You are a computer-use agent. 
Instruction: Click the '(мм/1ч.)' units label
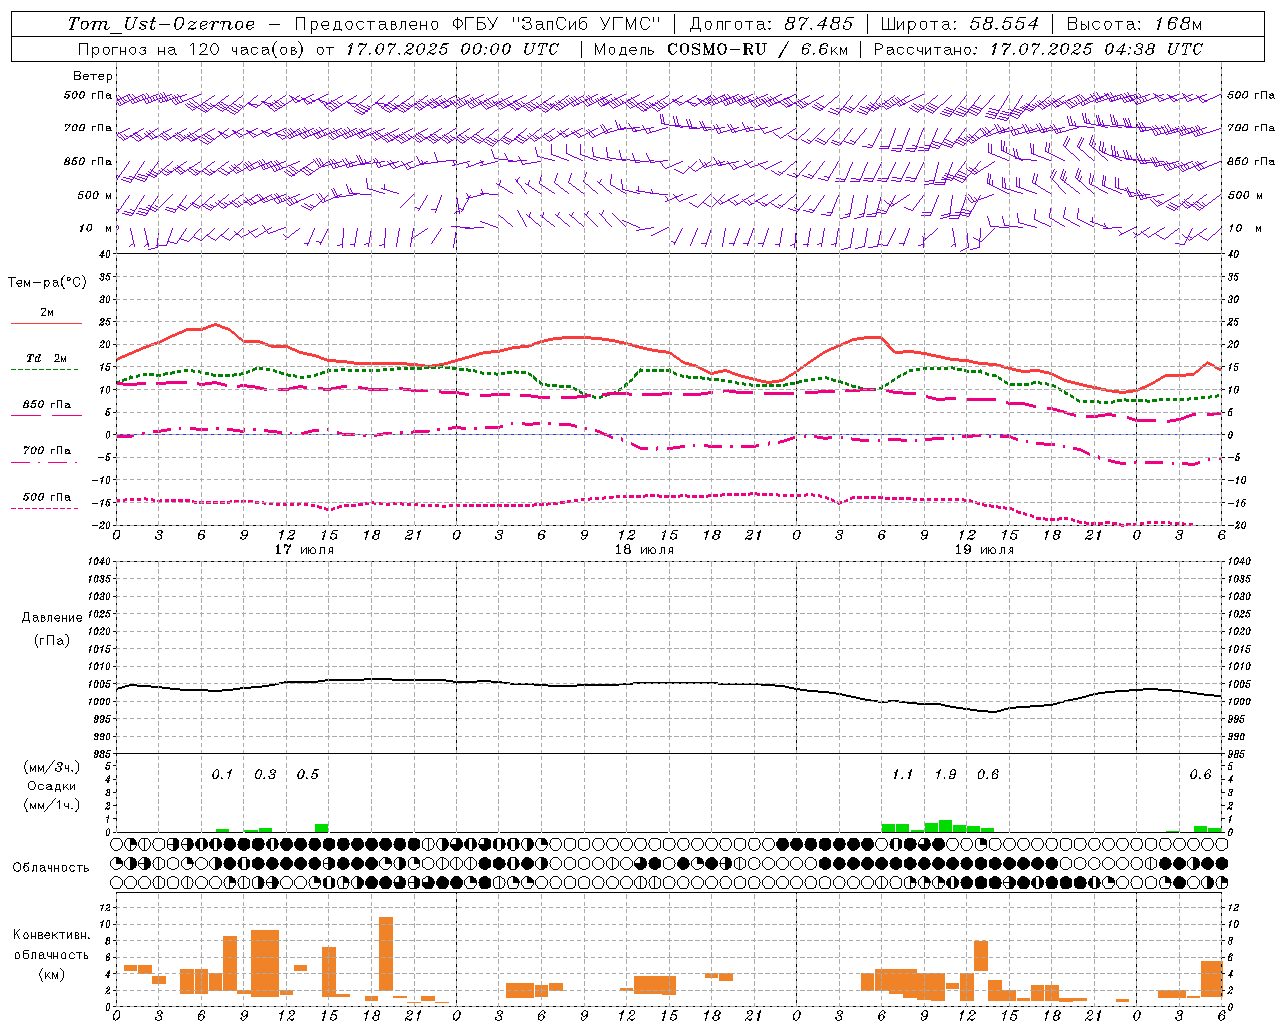[52, 805]
